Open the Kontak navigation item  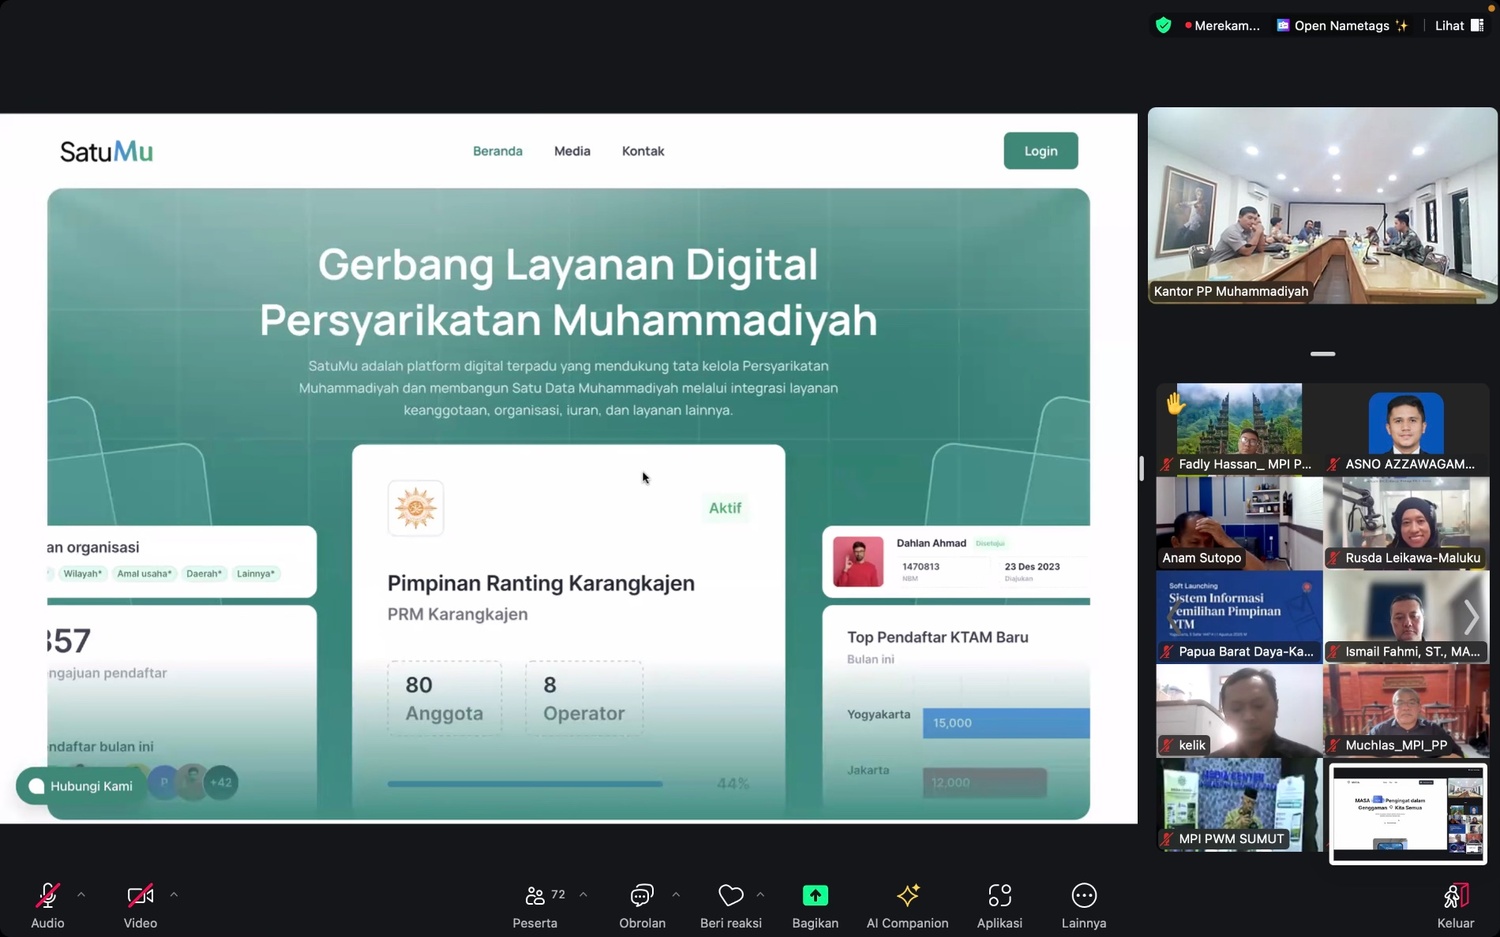coord(642,151)
